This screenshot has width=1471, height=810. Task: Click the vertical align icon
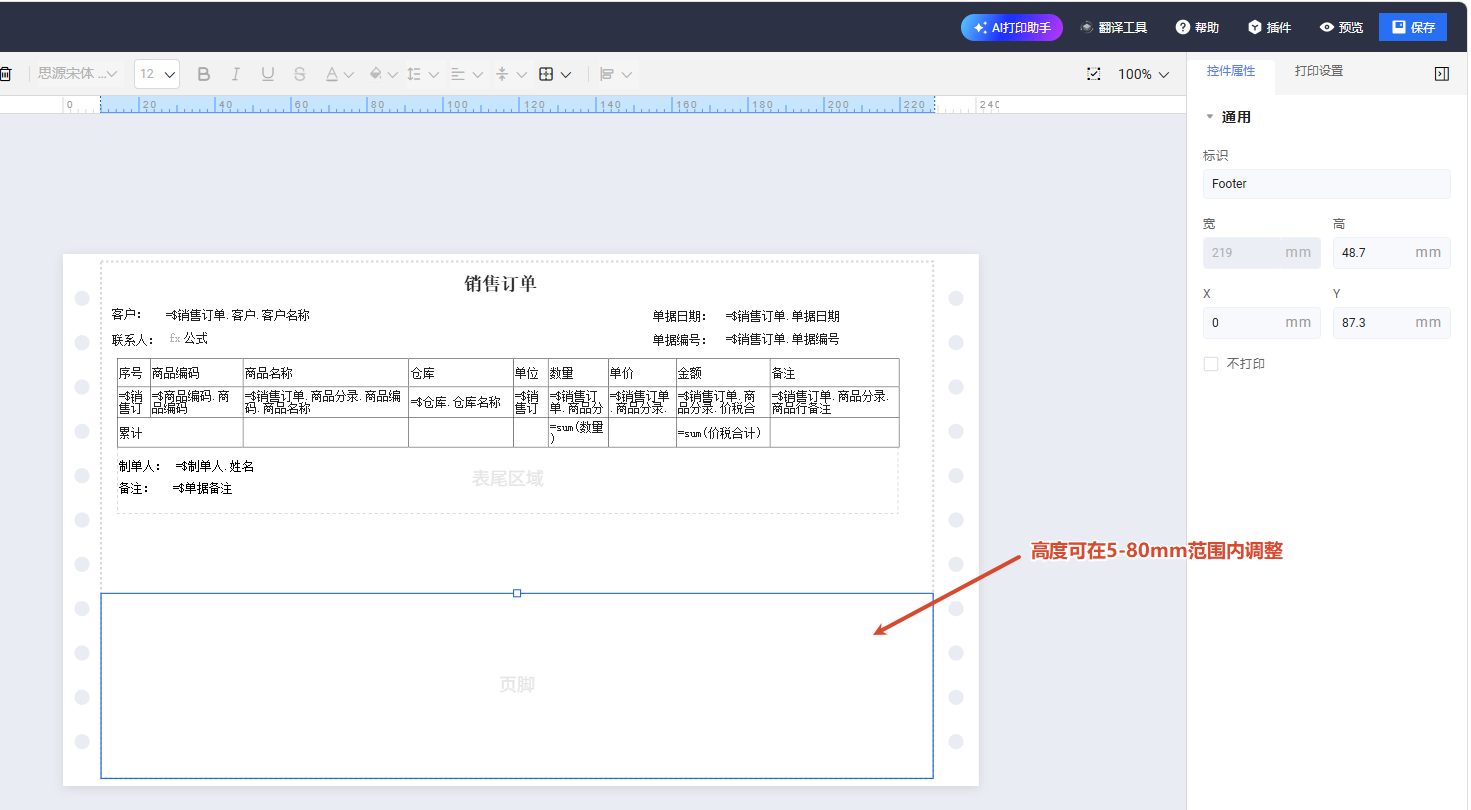[x=502, y=74]
